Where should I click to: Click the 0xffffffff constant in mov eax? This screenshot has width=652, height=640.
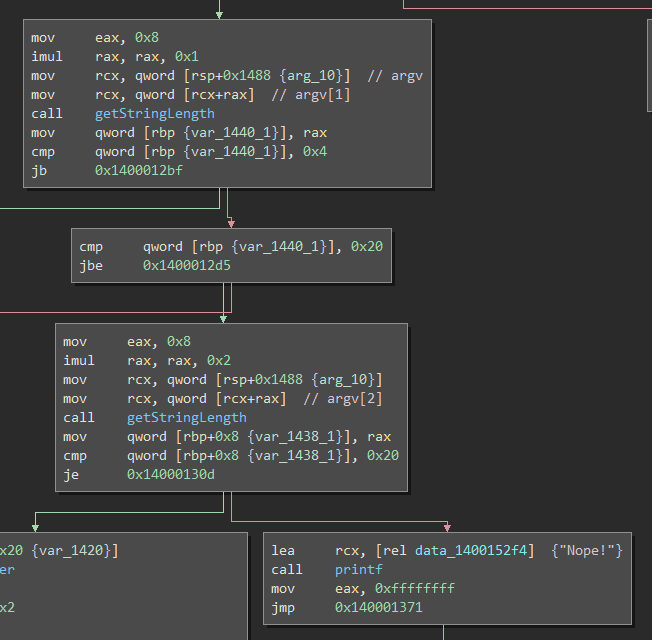(x=415, y=588)
